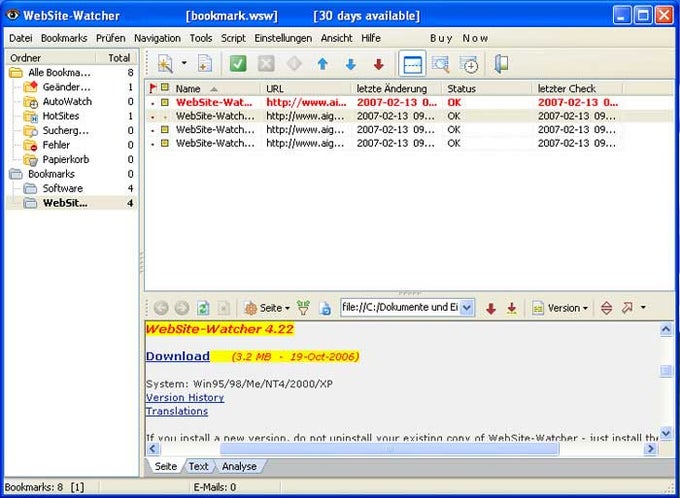The image size is (680, 498).
Task: Click the horizontal scrollbar thumb in preview
Action: [x=389, y=449]
